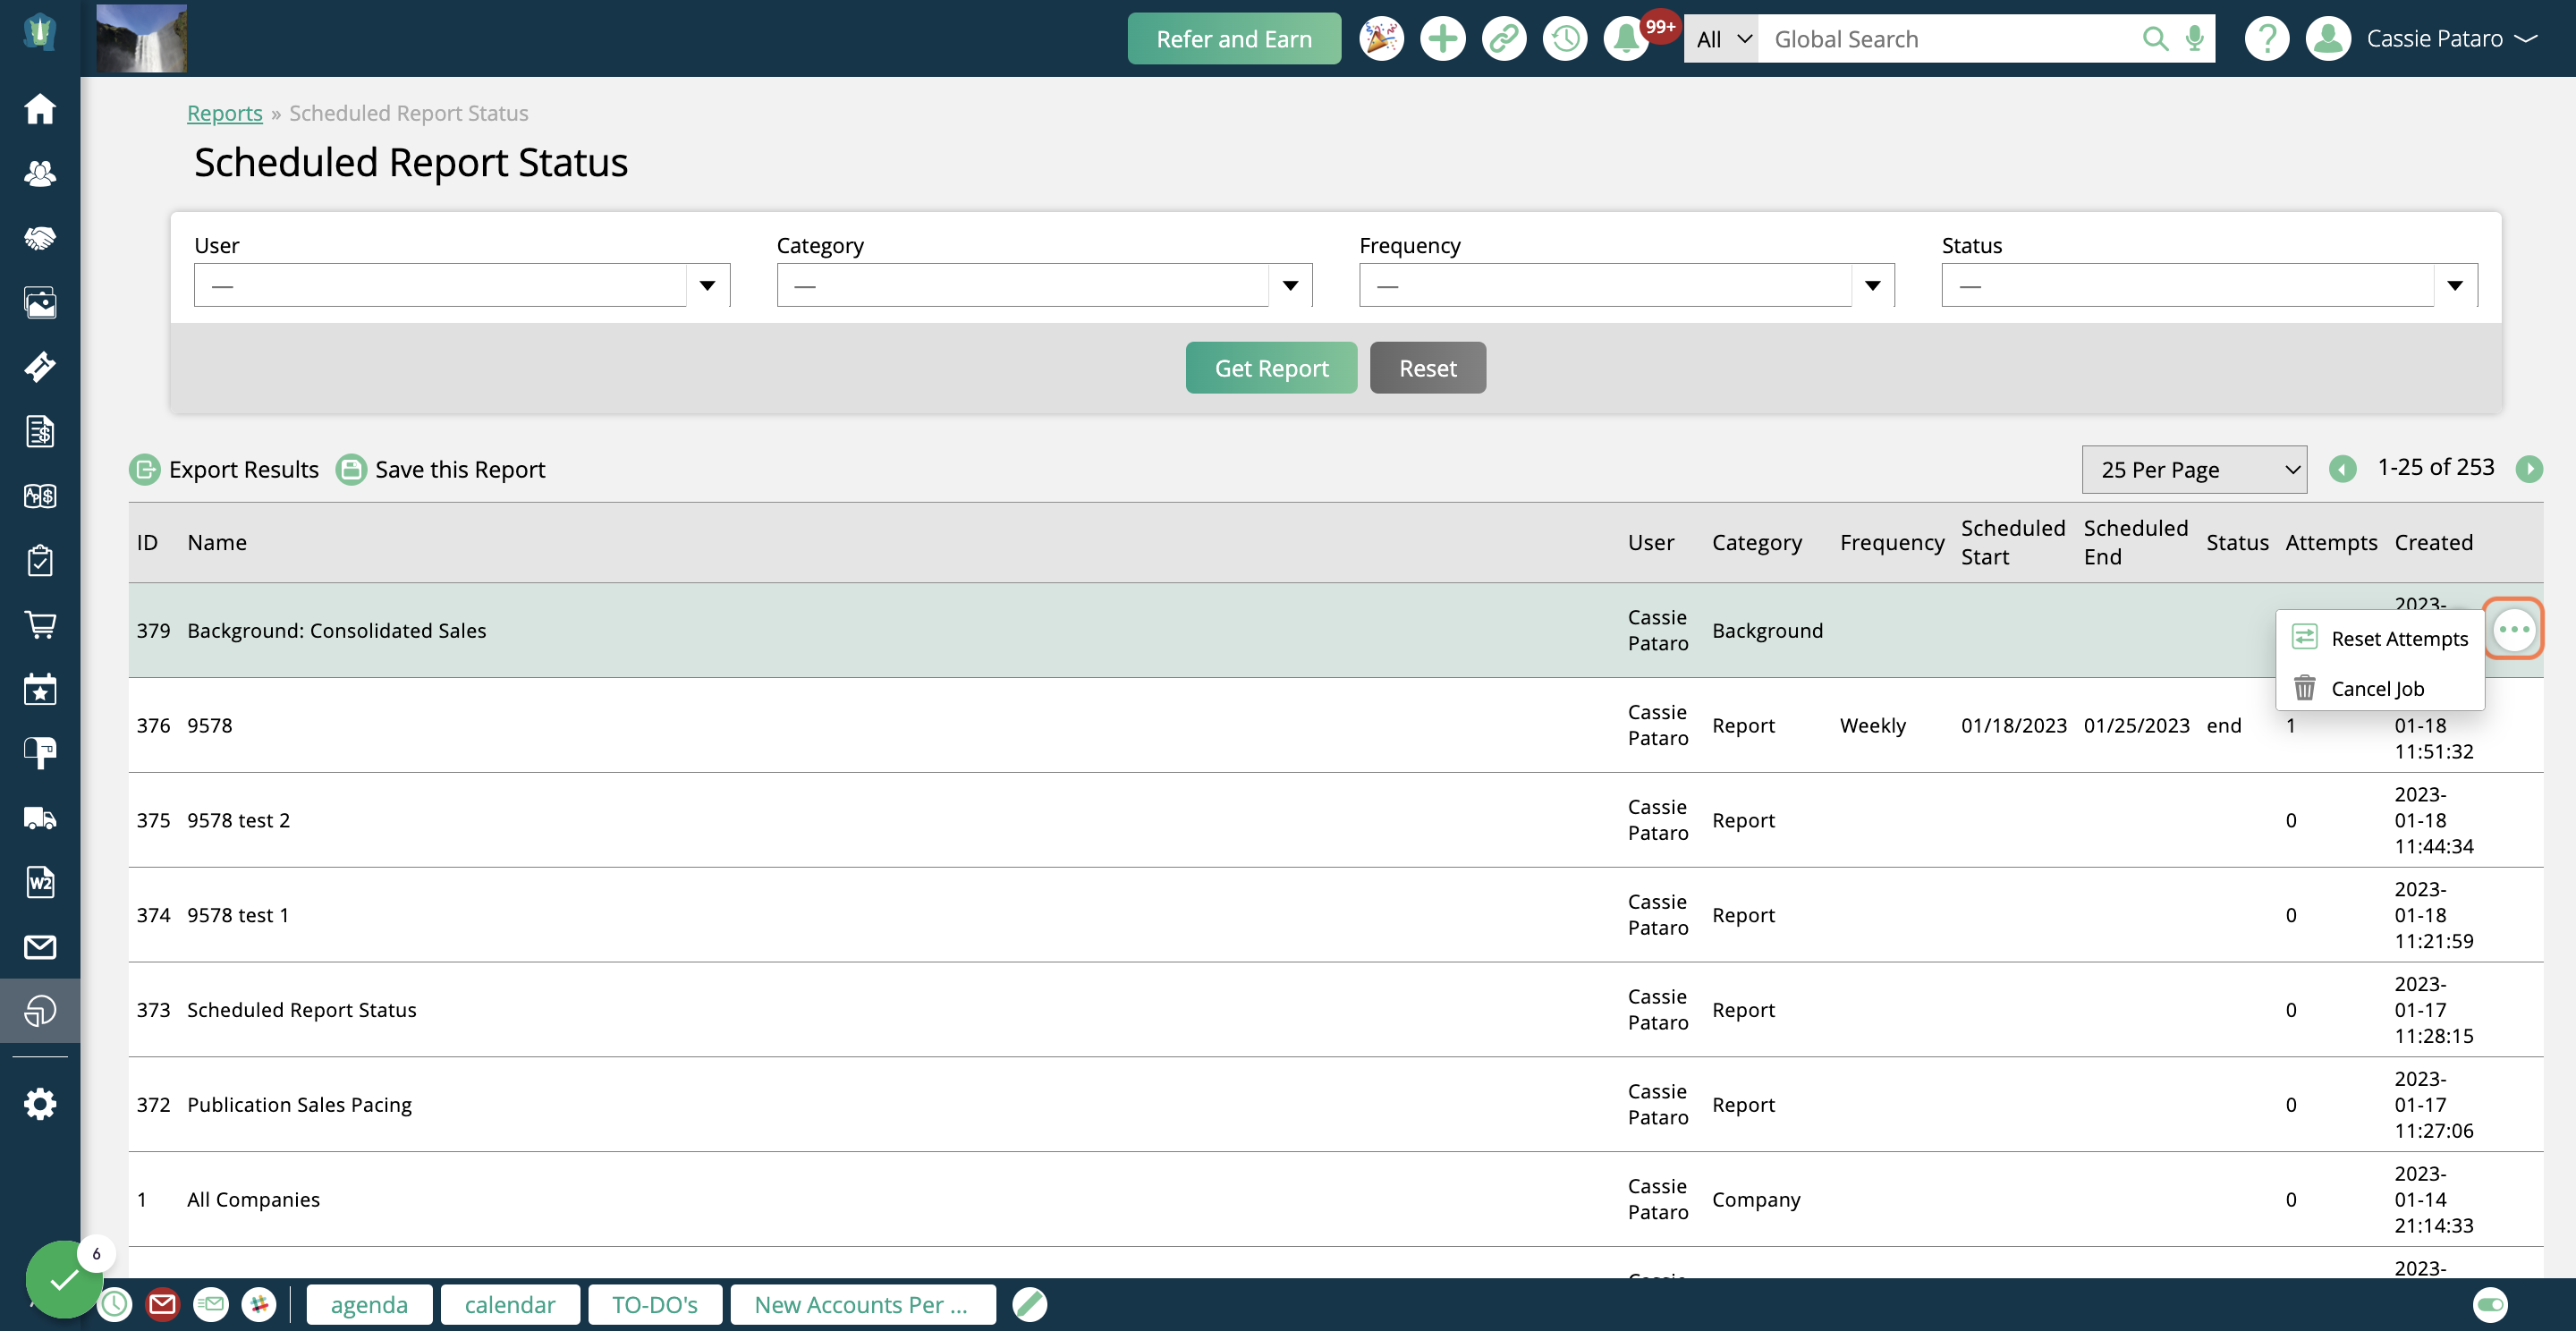2576x1331 pixels.
Task: Click the Name column header
Action: (x=217, y=542)
